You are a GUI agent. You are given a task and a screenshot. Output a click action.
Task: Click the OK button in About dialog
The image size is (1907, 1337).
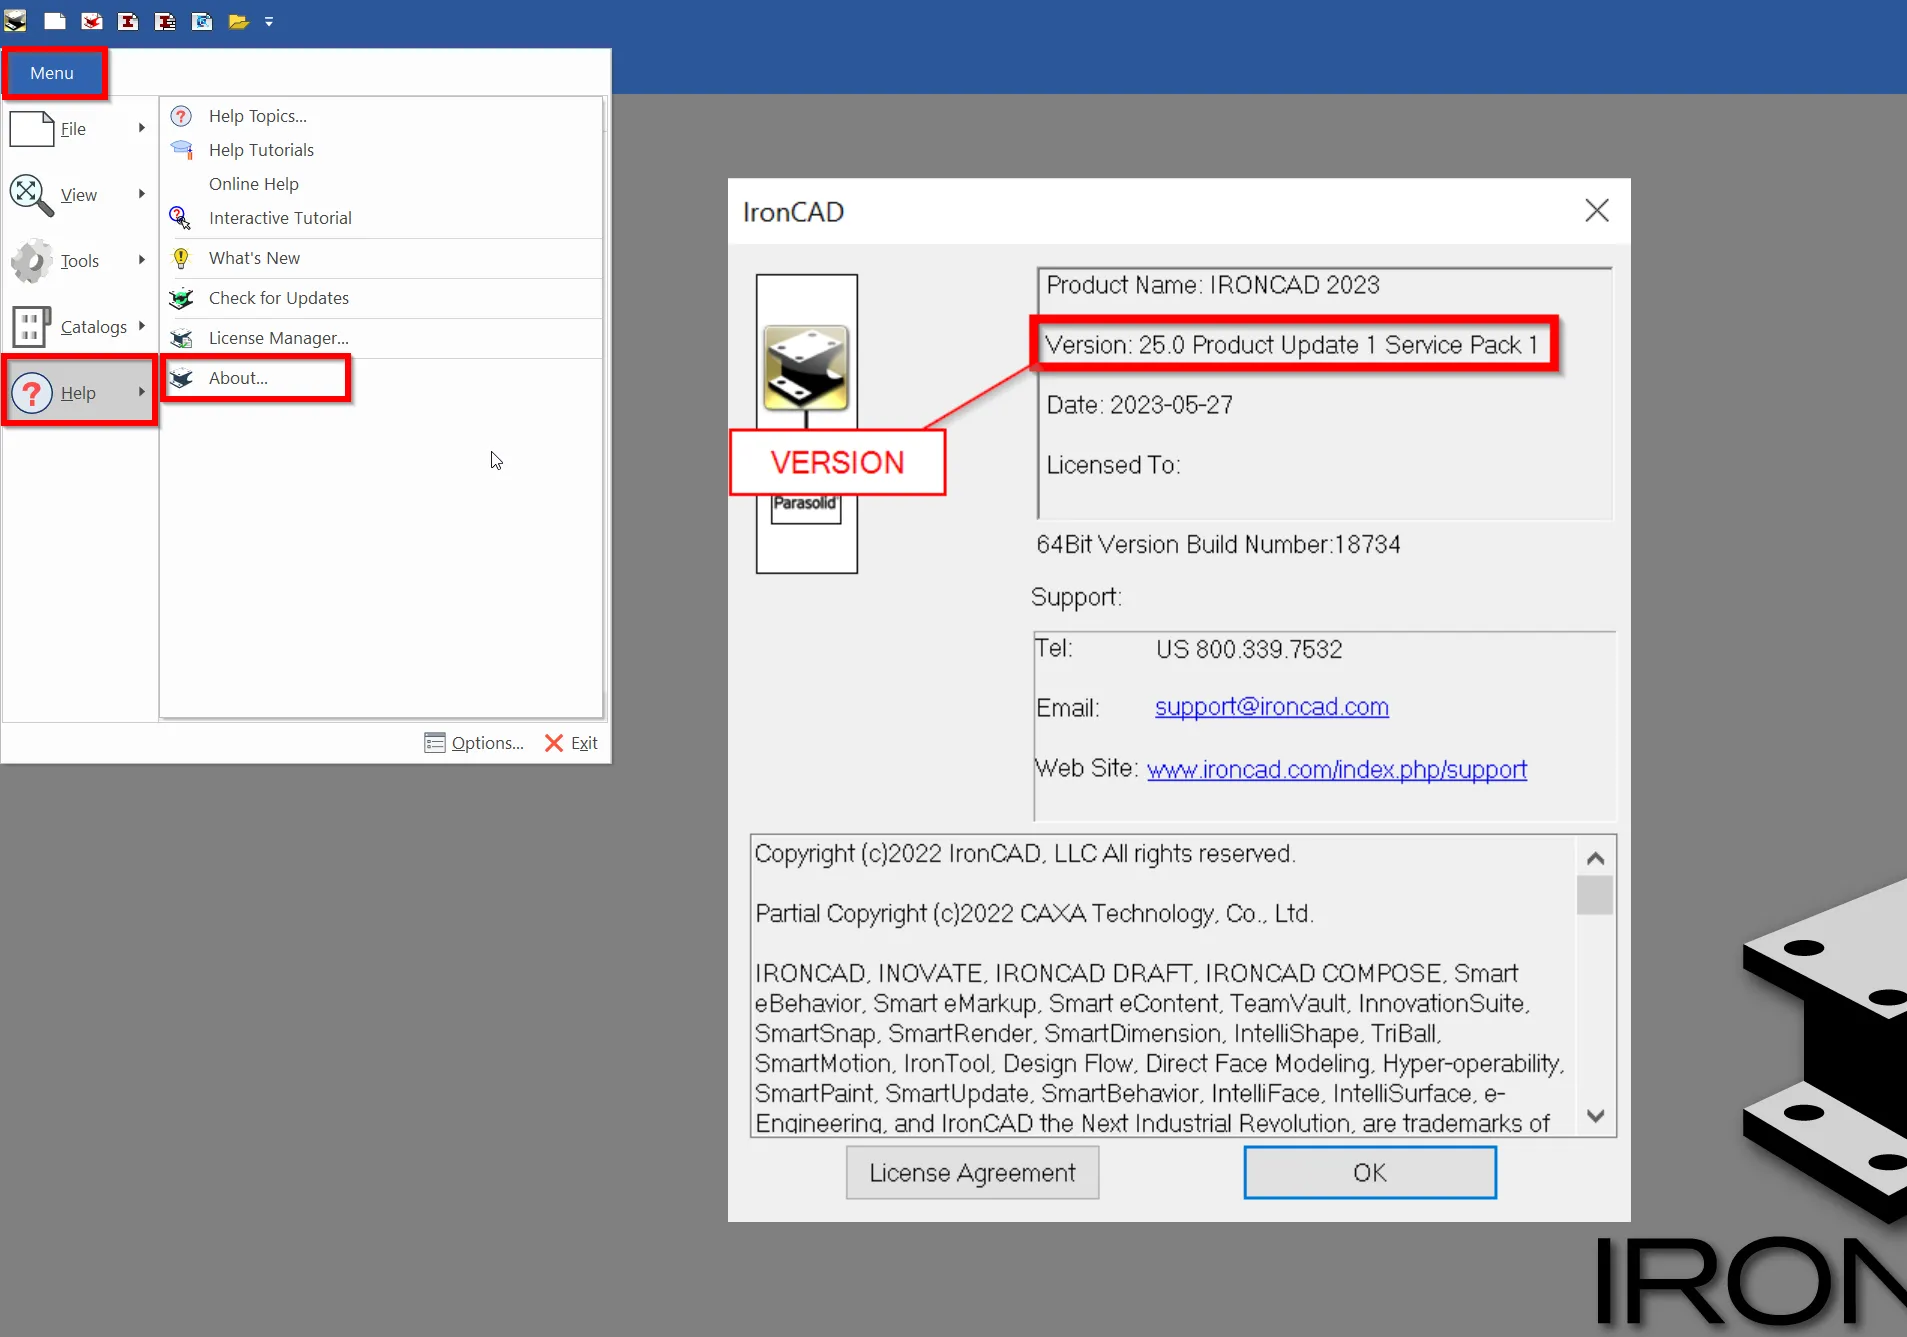[x=1368, y=1172]
